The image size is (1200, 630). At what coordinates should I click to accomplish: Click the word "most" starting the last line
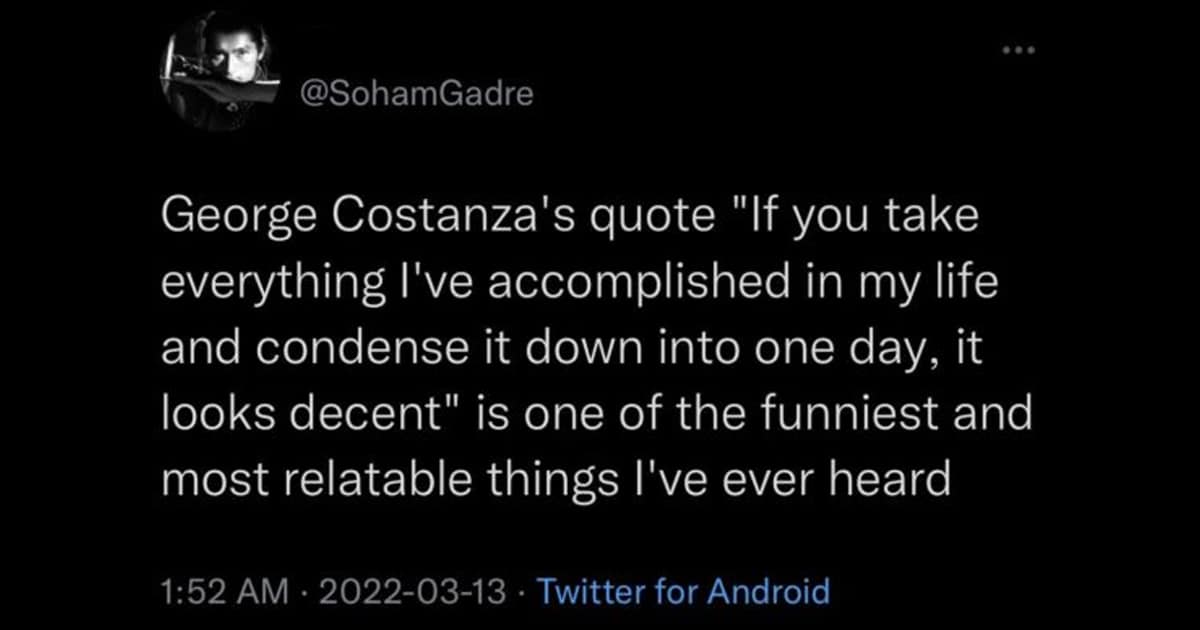click(x=209, y=483)
